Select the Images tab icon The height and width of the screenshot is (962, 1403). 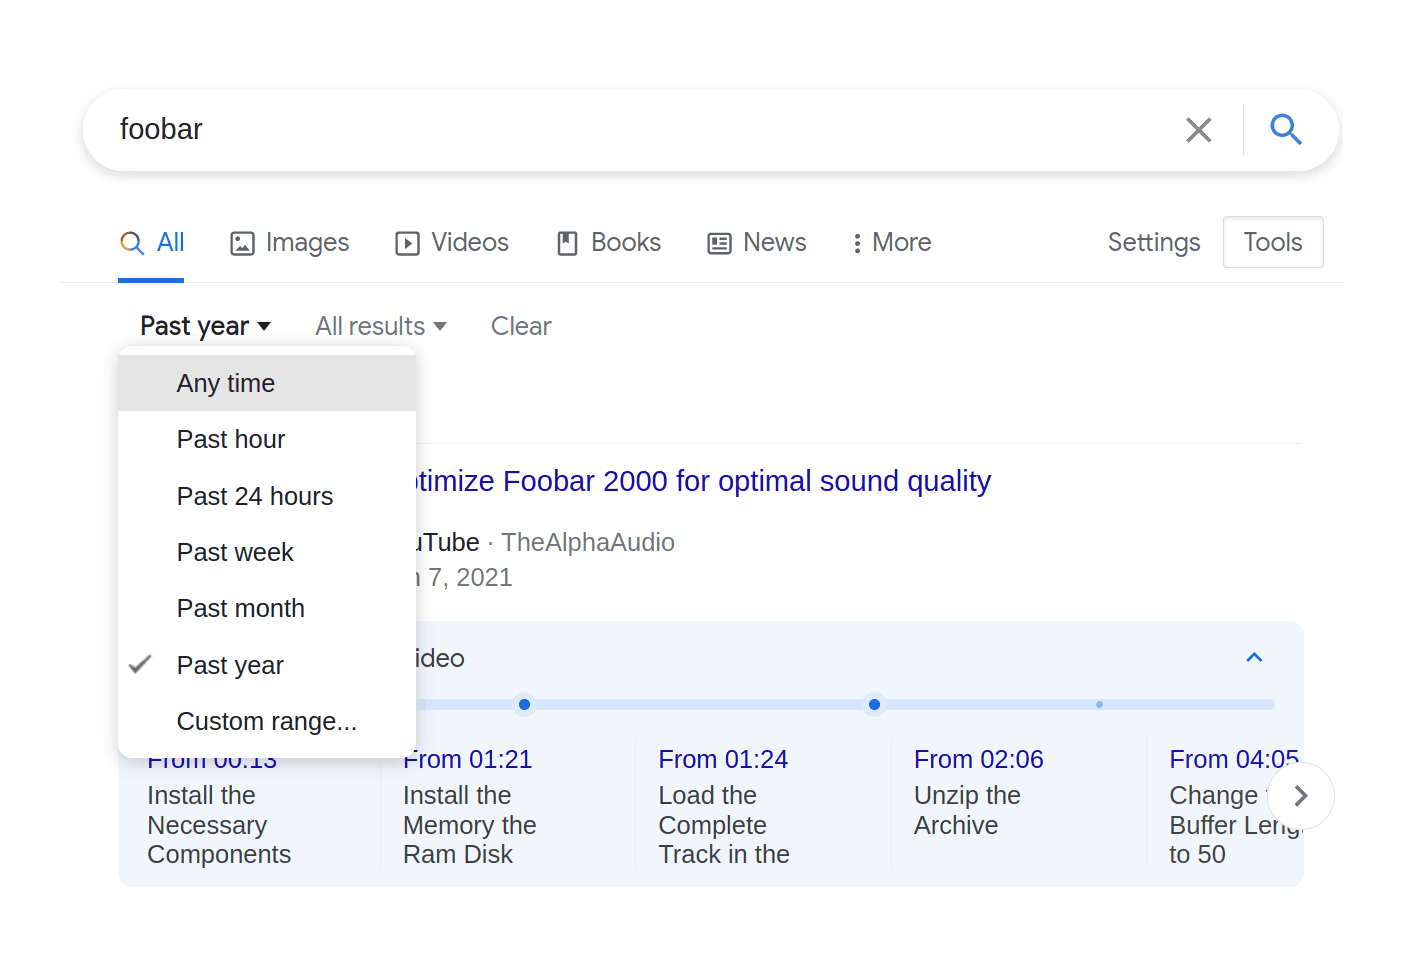click(242, 242)
